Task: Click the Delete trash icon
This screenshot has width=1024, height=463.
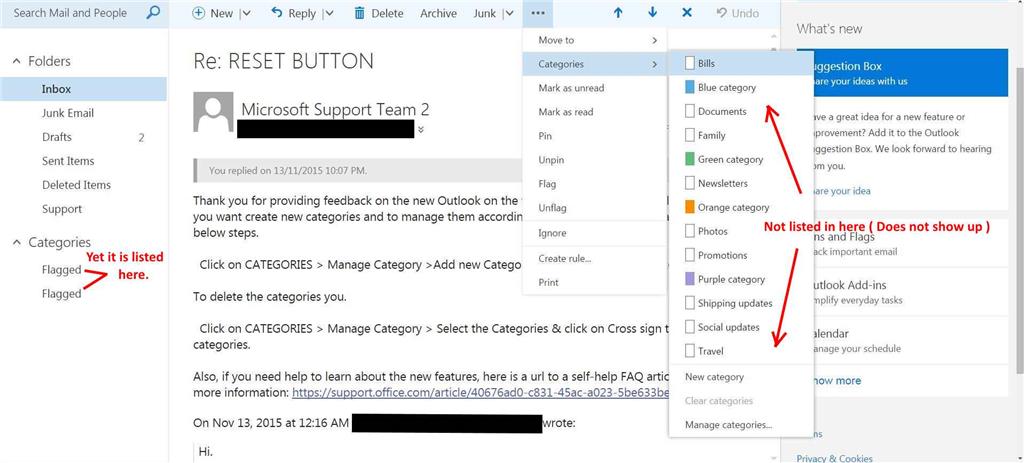Action: [359, 13]
